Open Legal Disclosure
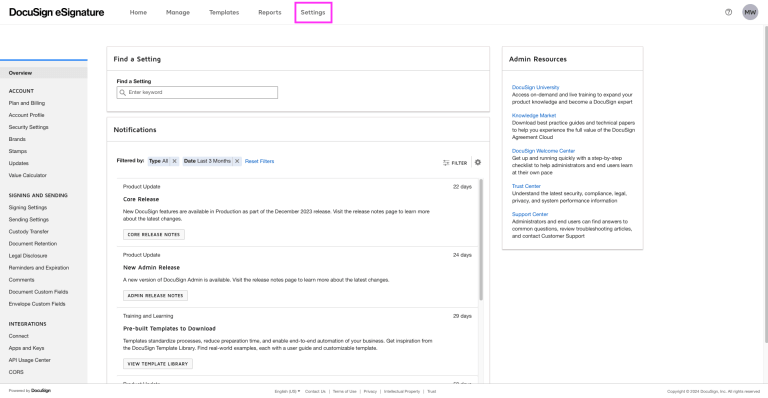This screenshot has width=768, height=398. [28, 256]
